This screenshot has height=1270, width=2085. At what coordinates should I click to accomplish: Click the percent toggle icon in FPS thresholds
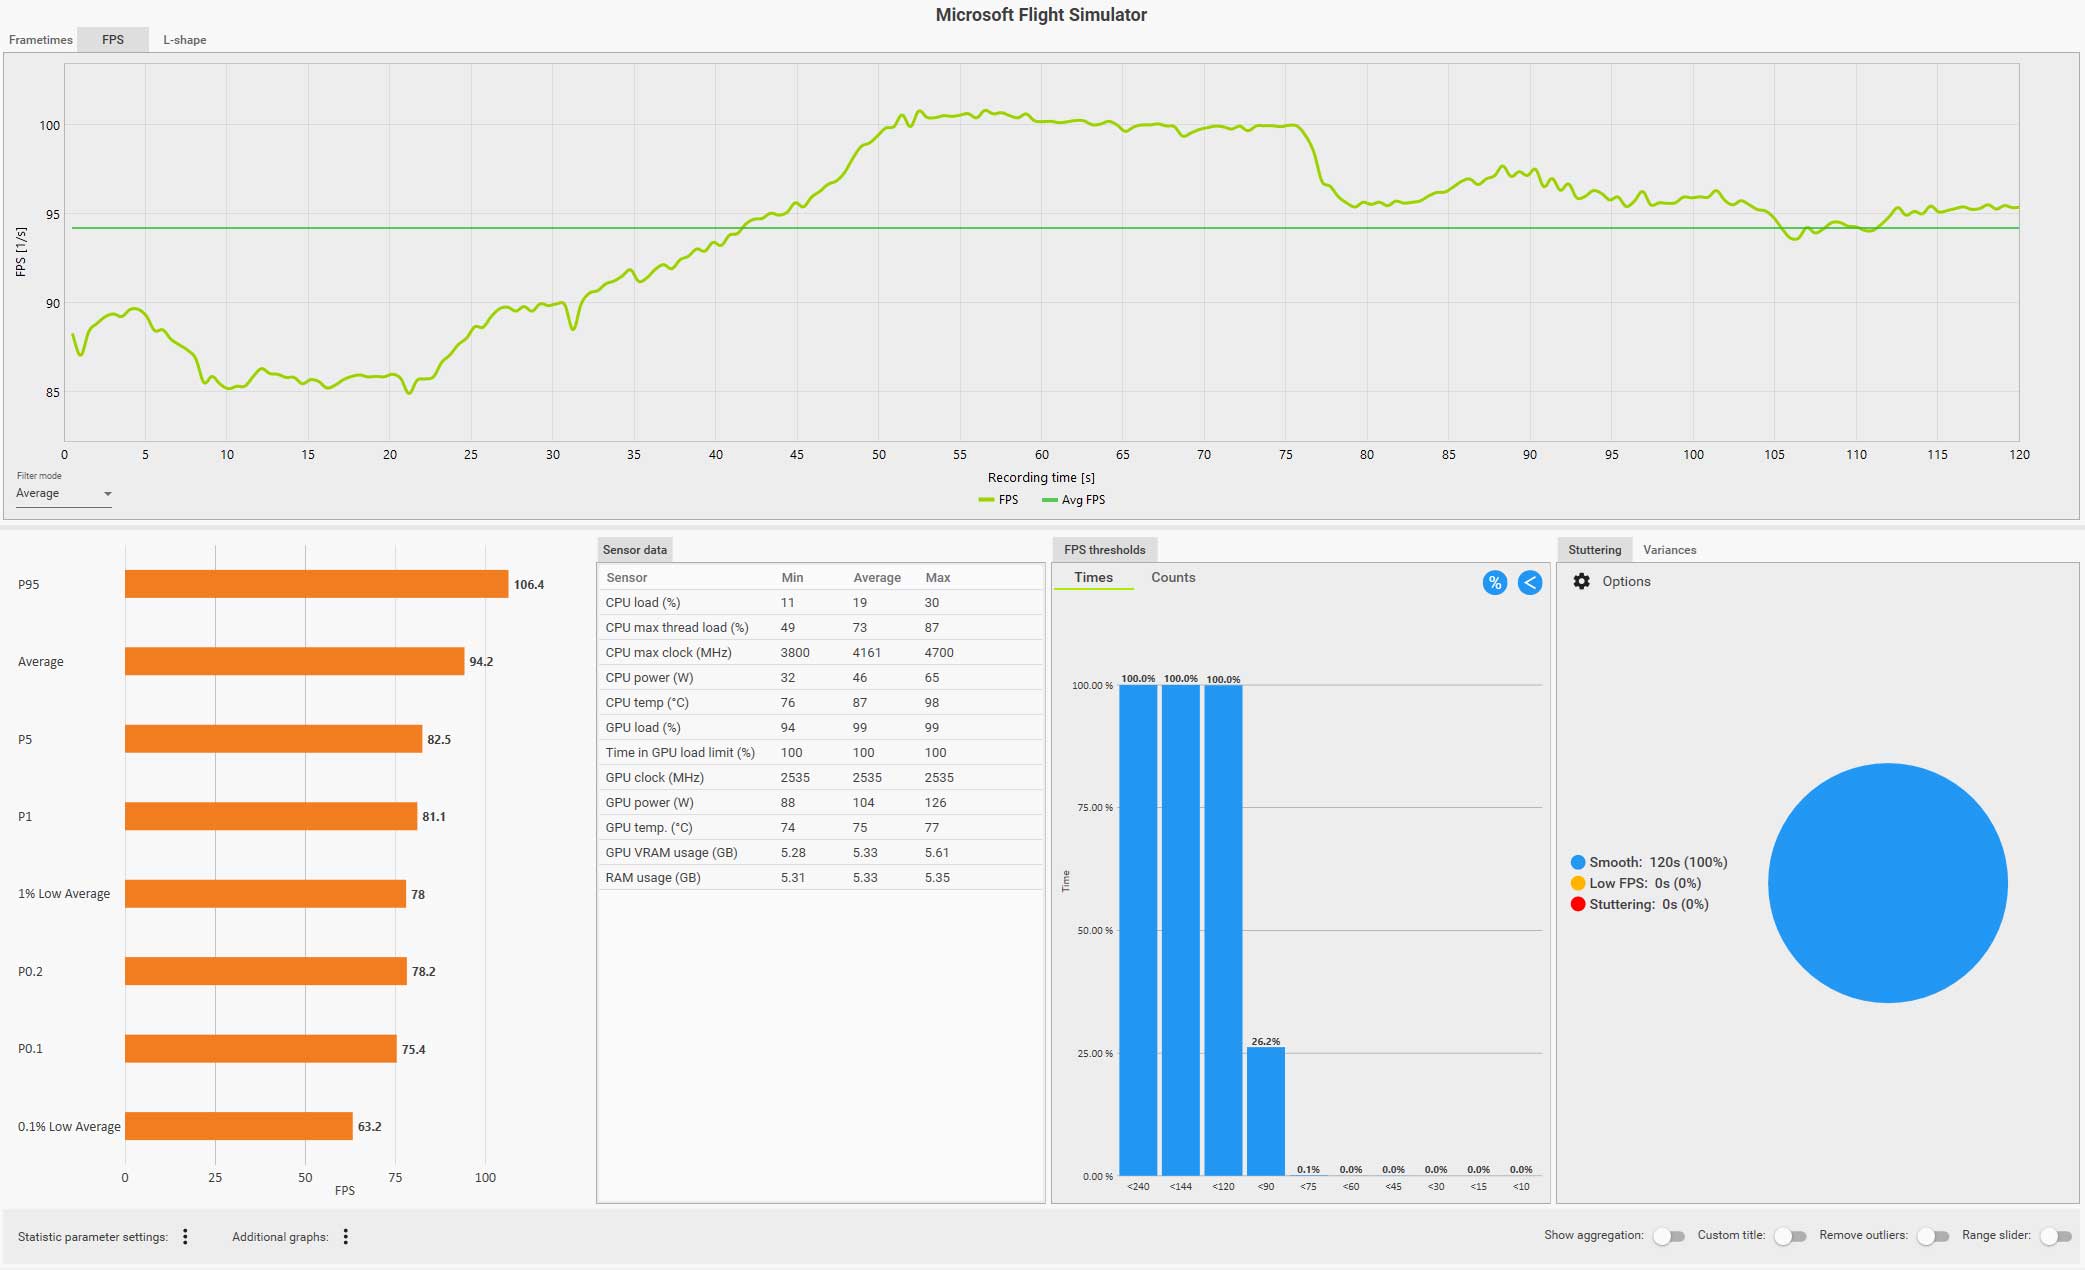tap(1494, 583)
